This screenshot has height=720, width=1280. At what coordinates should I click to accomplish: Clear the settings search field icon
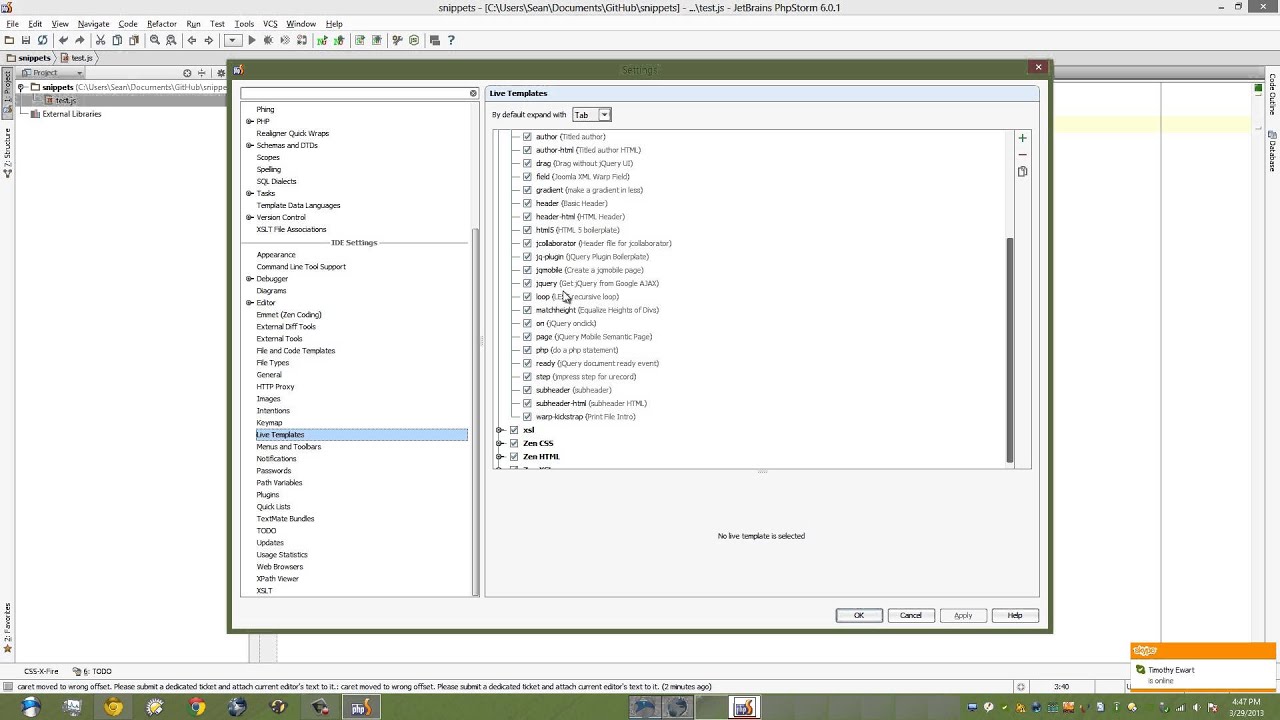(473, 93)
